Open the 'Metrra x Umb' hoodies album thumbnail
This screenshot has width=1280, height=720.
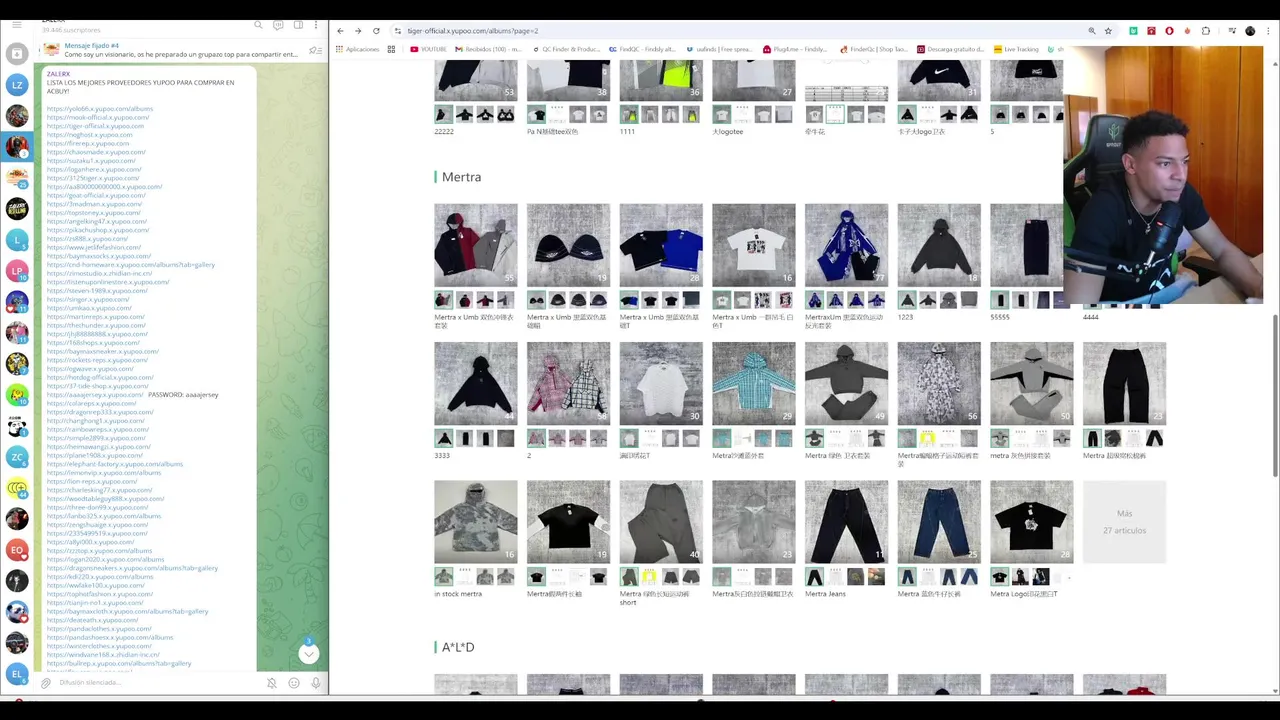pyautogui.click(x=476, y=245)
